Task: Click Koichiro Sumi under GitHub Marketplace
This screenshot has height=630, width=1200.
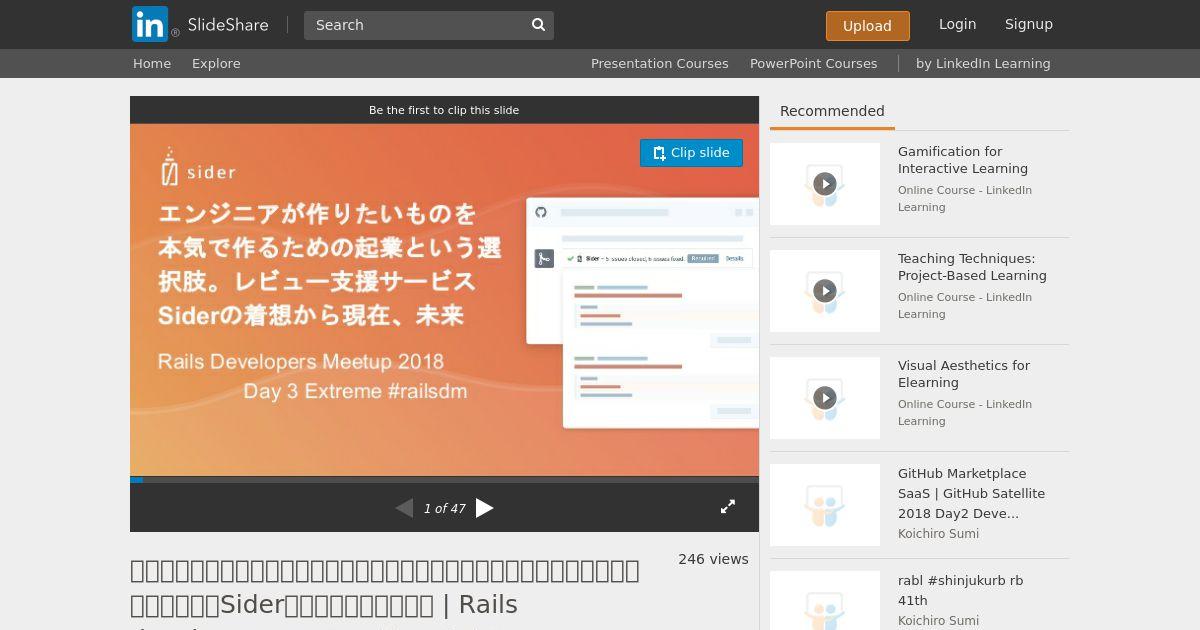Action: [938, 534]
